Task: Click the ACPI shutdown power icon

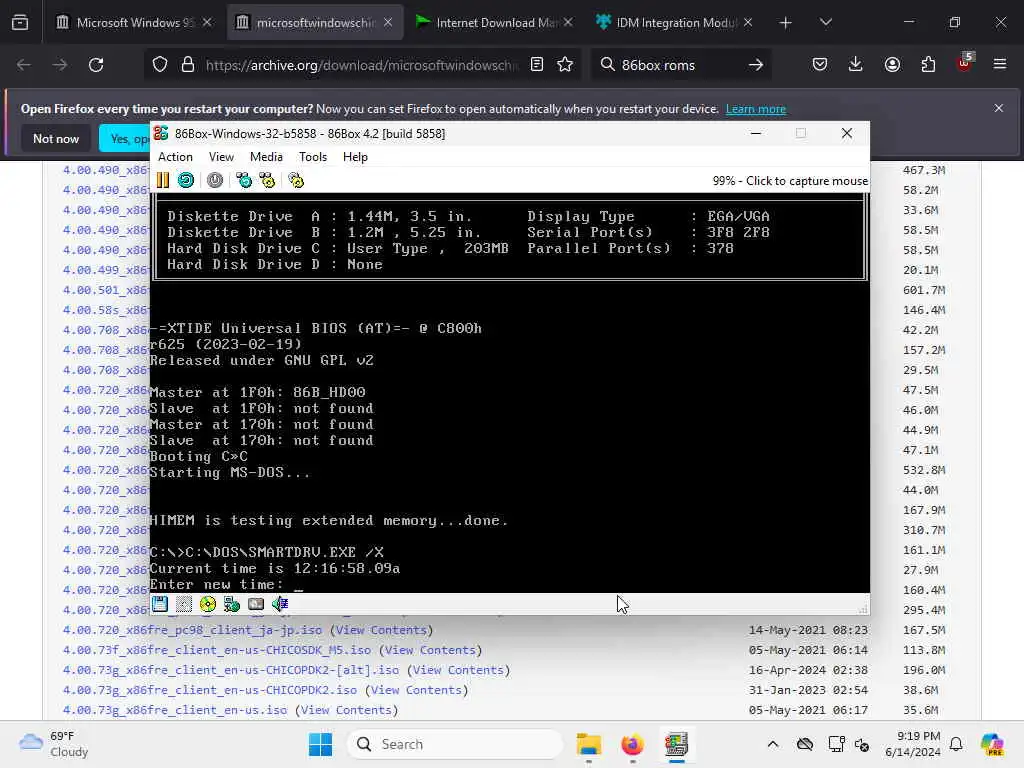Action: click(x=215, y=180)
